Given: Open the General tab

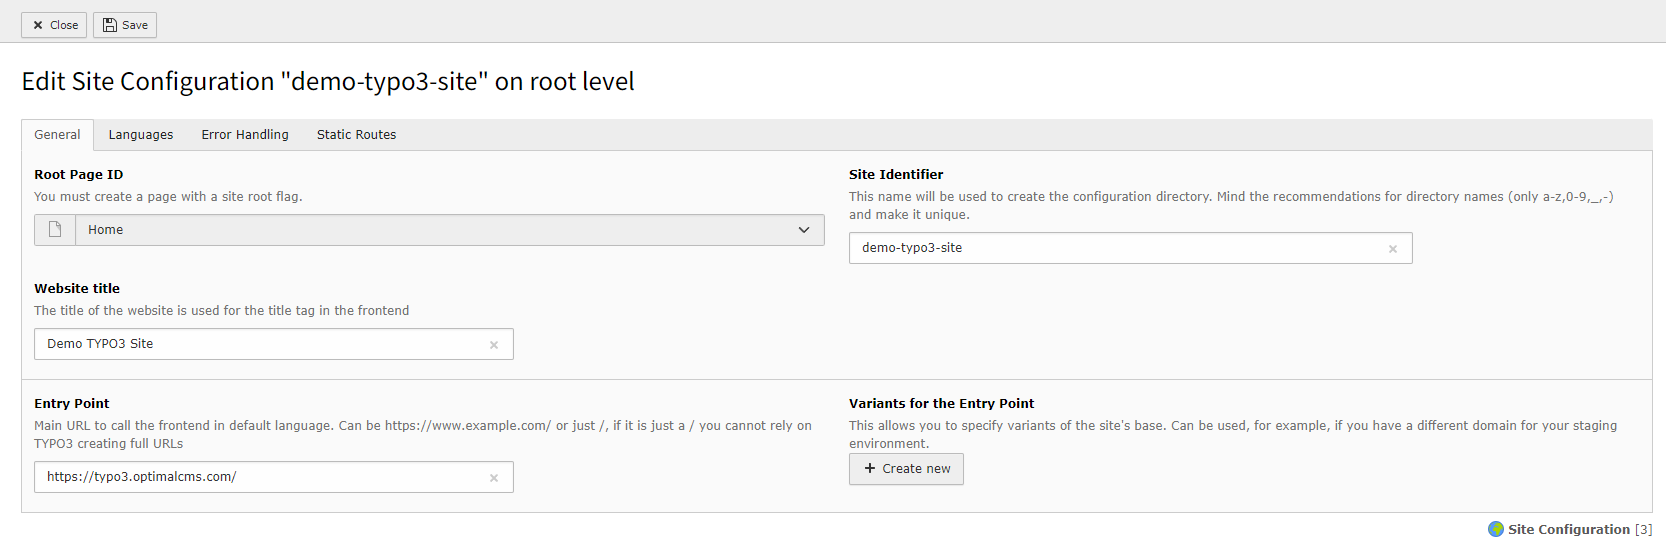Looking at the screenshot, I should (57, 135).
